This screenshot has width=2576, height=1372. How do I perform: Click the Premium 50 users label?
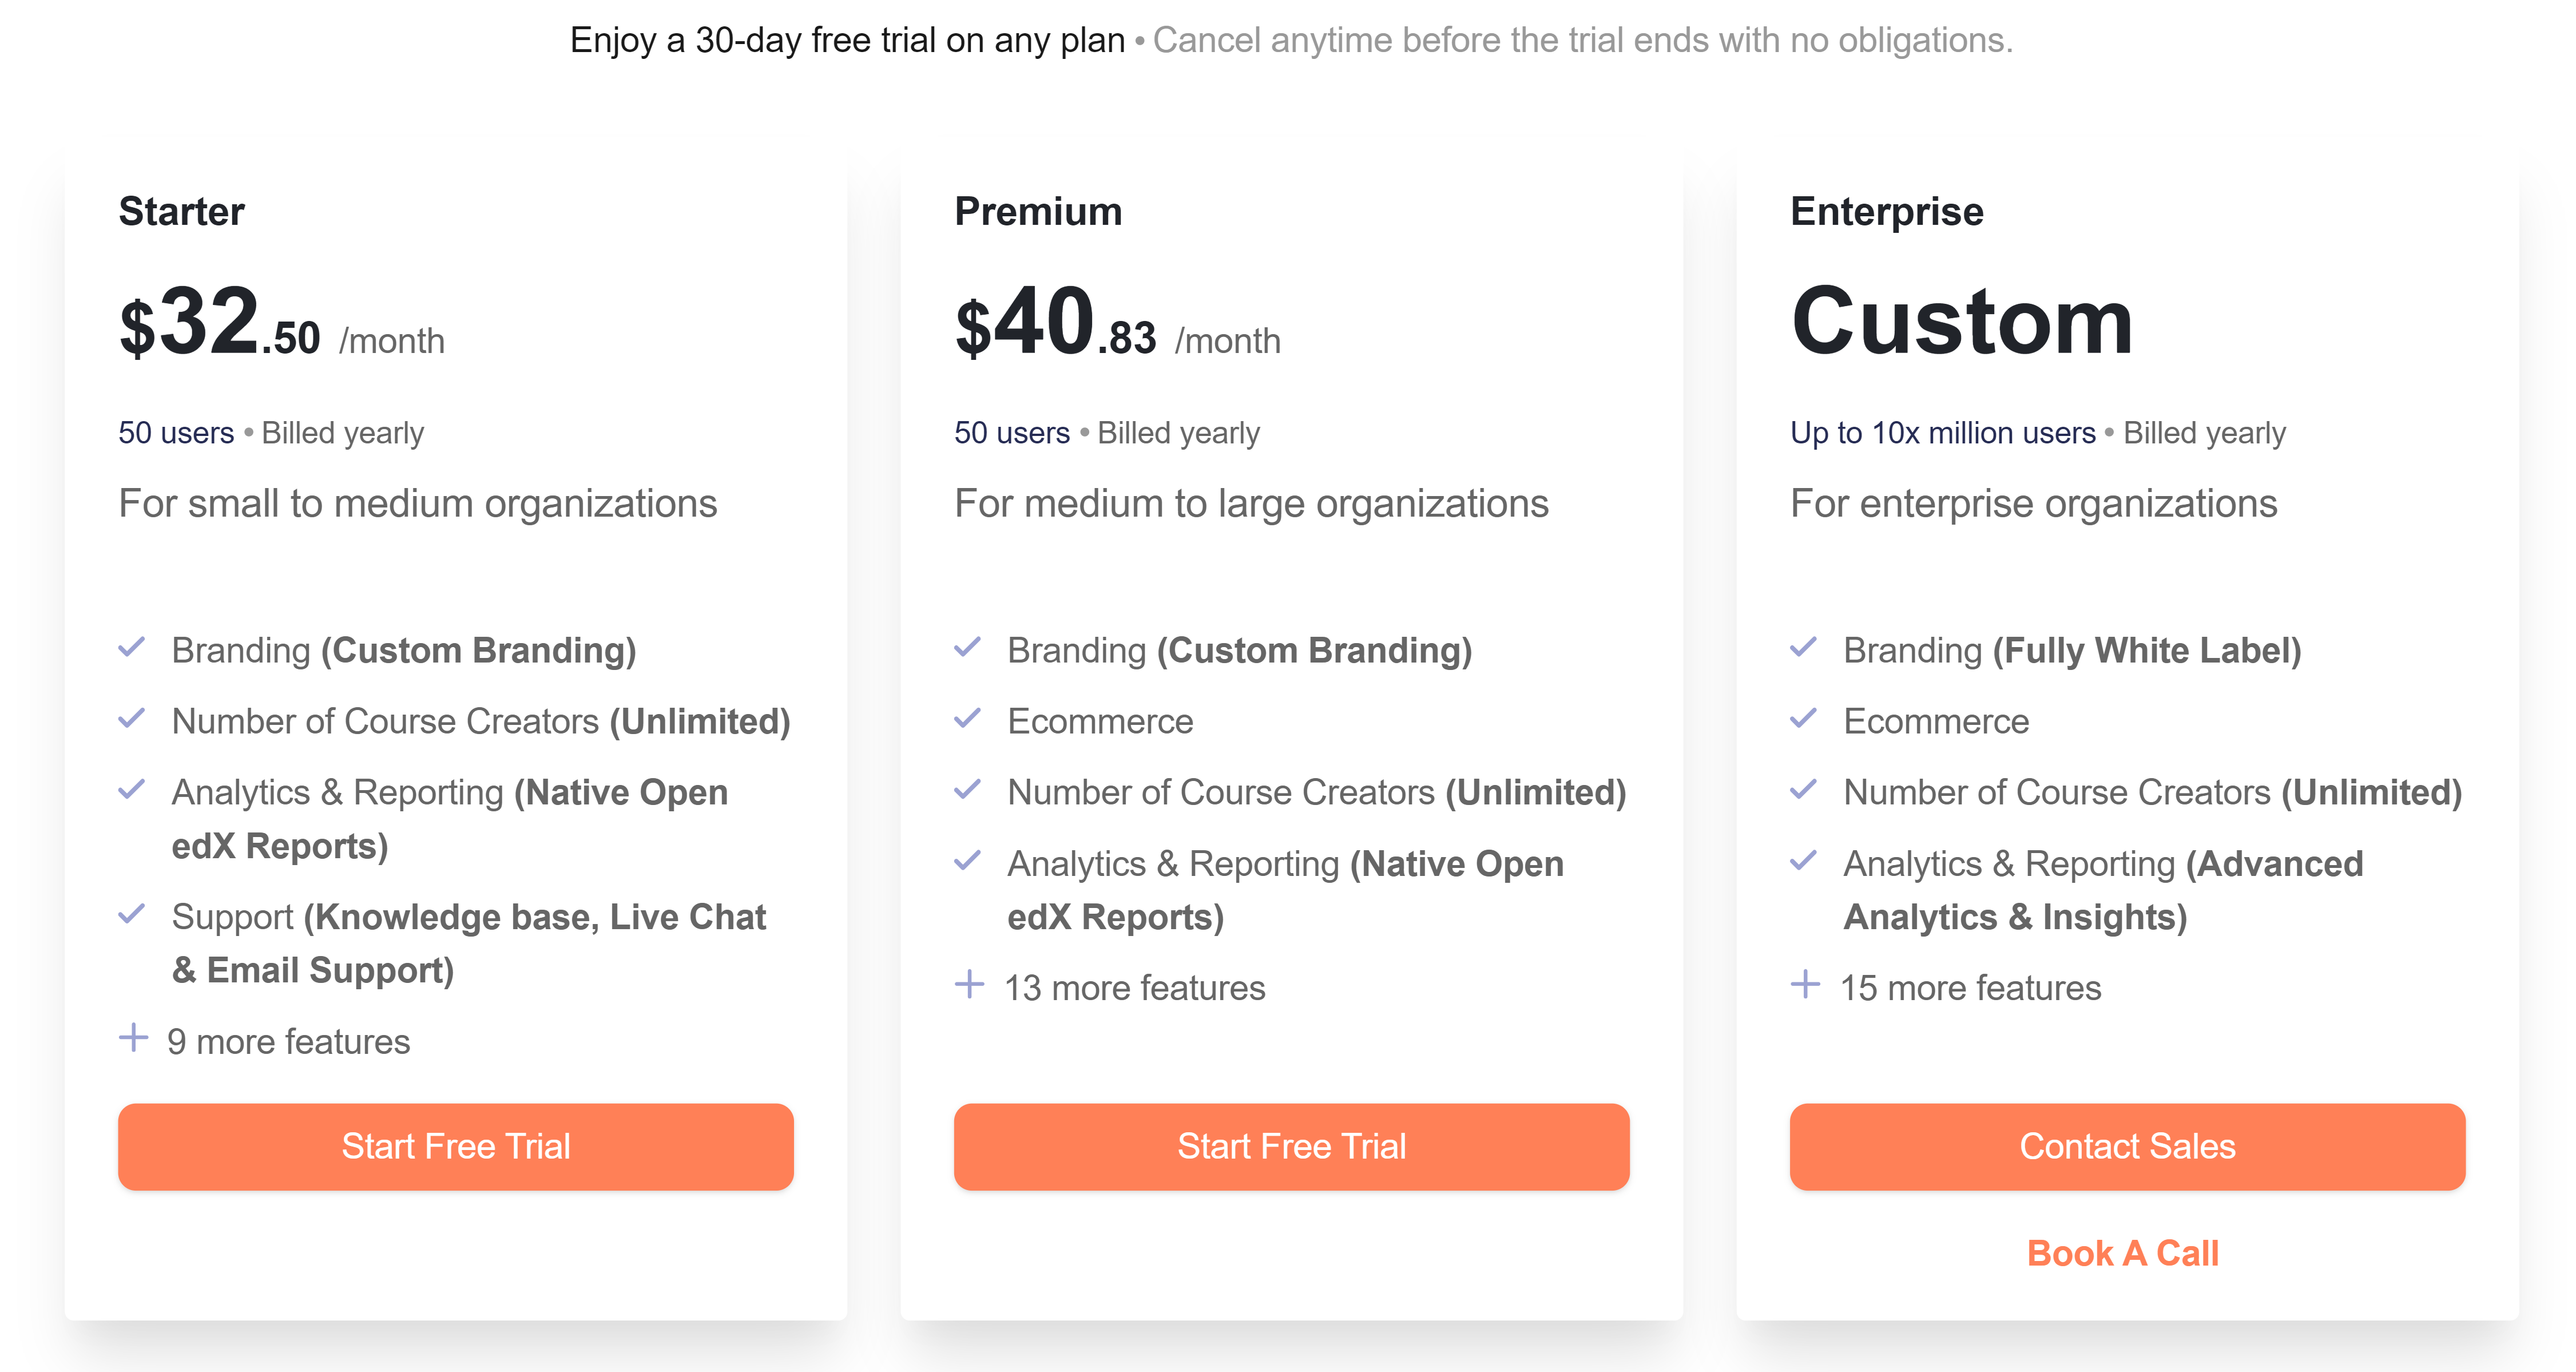click(1012, 433)
